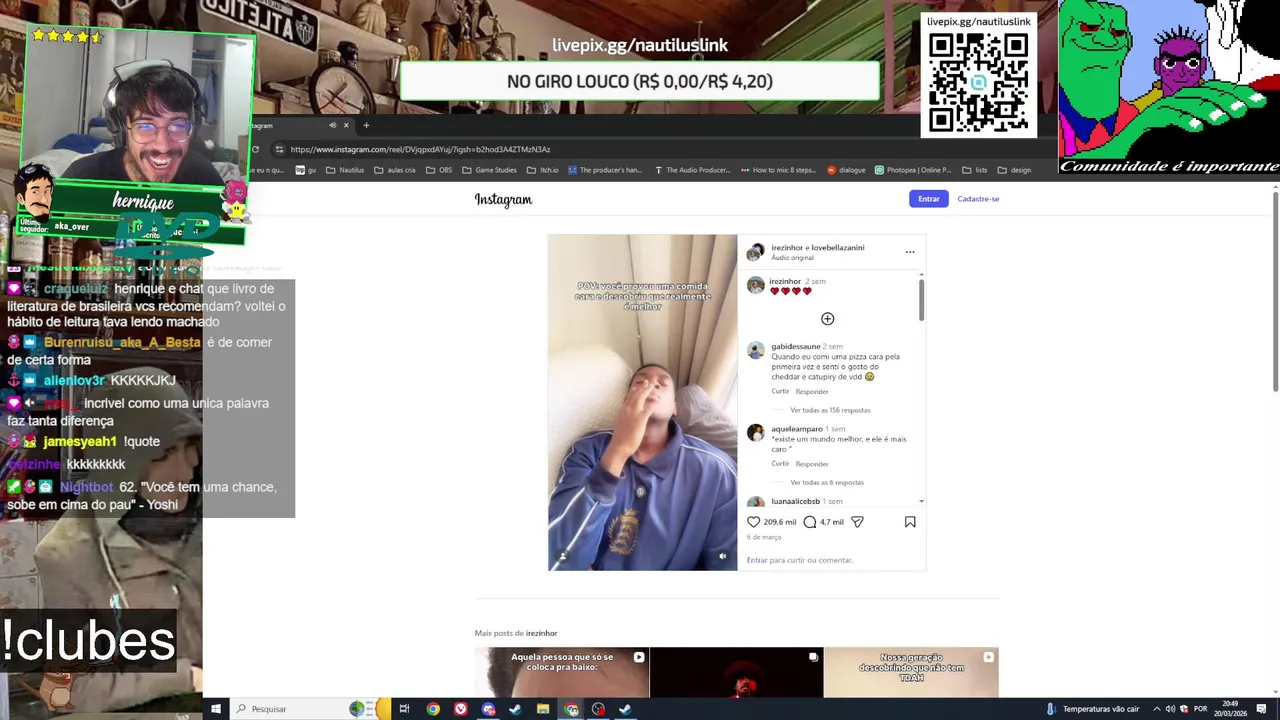1280x720 pixels.
Task: Reload the page in the browser
Action: coord(256,149)
